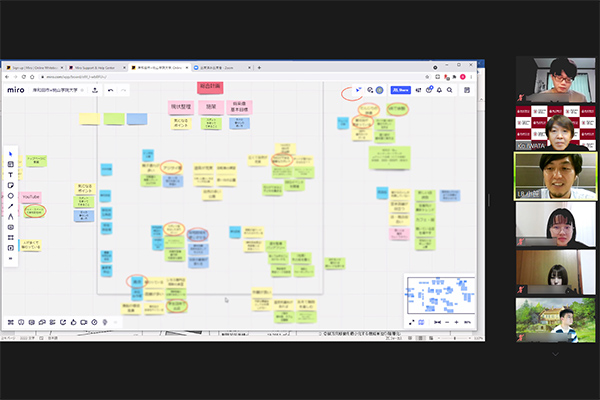Star the Miro board title

(x=82, y=90)
